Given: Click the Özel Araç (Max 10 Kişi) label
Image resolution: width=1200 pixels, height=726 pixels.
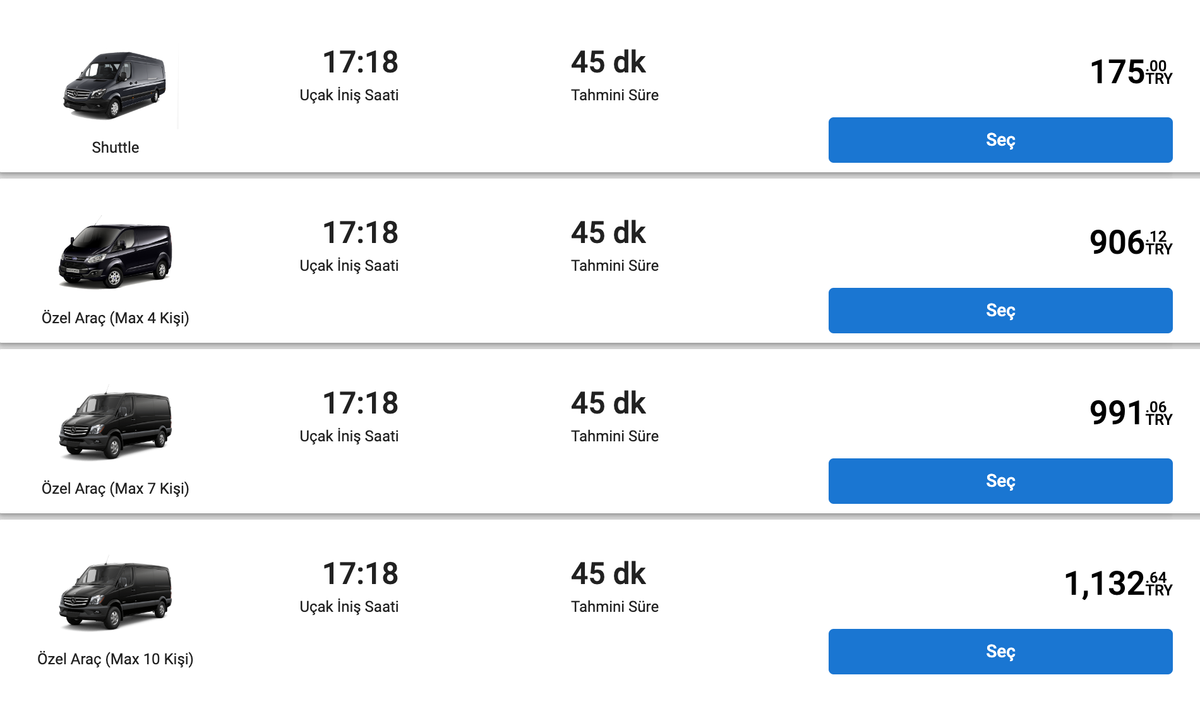Looking at the screenshot, I should [115, 659].
